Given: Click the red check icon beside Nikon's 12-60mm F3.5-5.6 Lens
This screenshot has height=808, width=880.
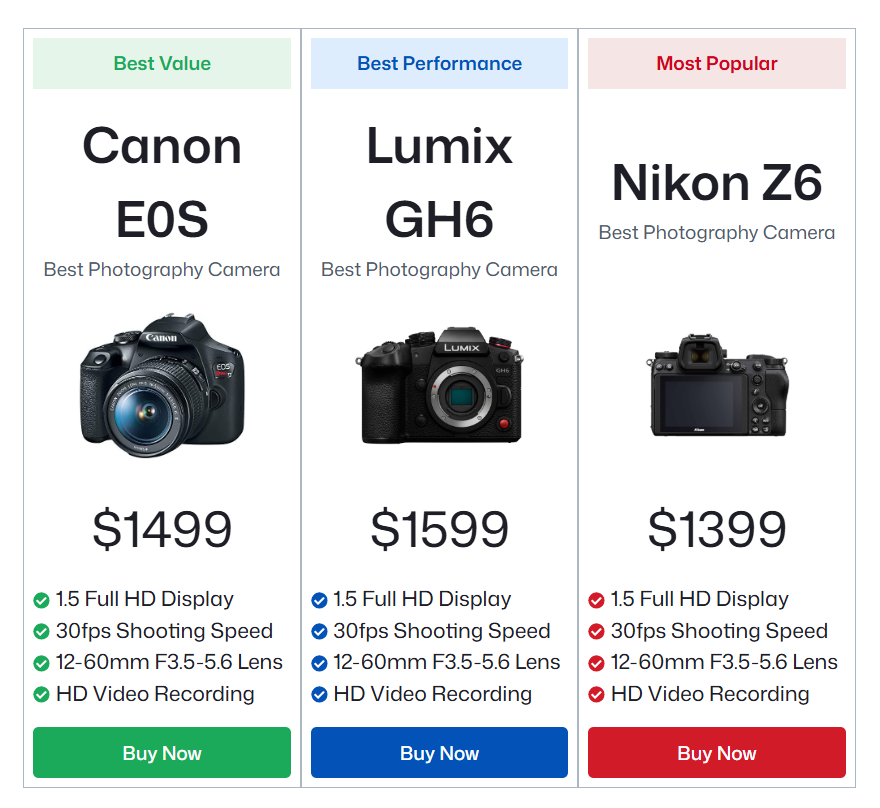Looking at the screenshot, I should click(x=596, y=663).
